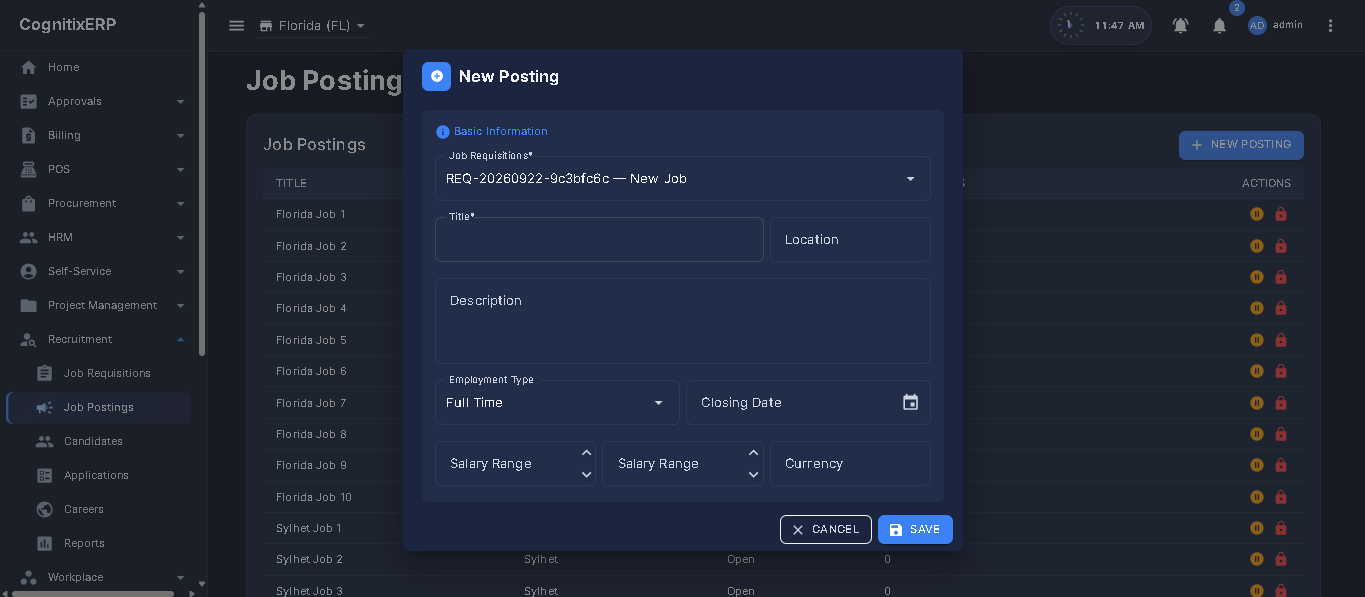
Task: Increase the first Salary Range value
Action: point(586,453)
